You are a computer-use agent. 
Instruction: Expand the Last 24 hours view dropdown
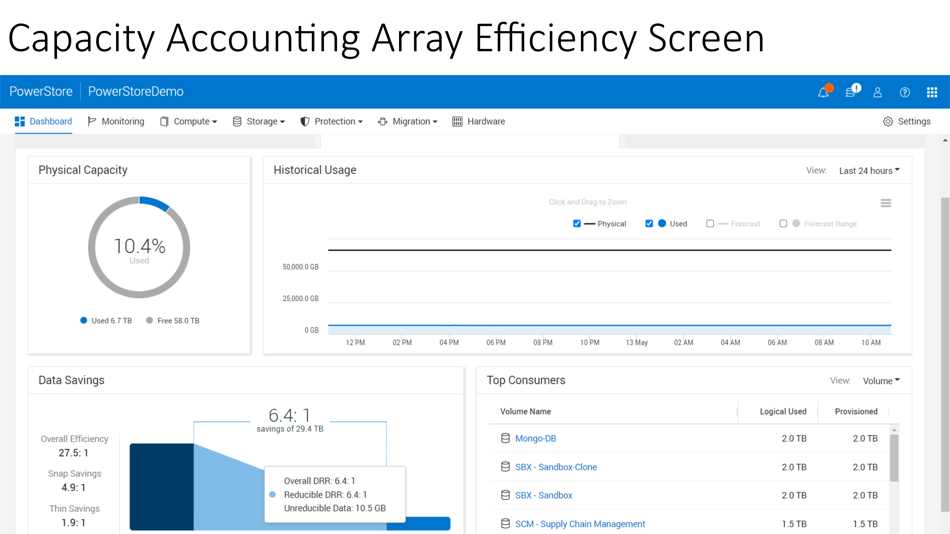(868, 171)
